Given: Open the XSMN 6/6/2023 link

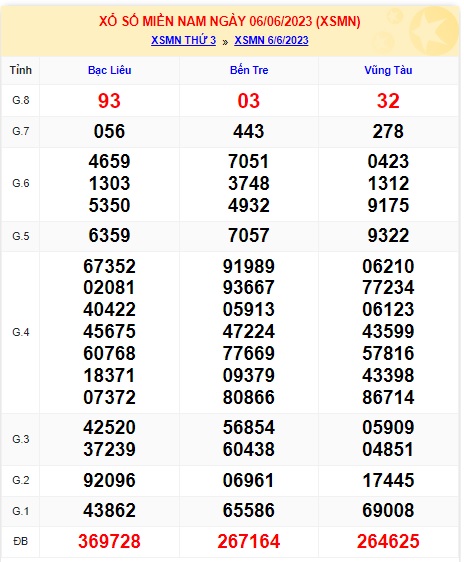Looking at the screenshot, I should coord(271,40).
